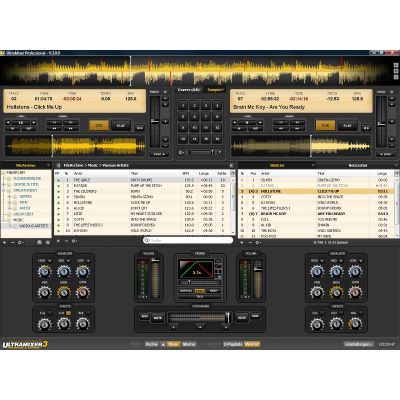The image size is (400, 400).
Task: Expand the GESPIELTE TITEL tree node
Action: click(x=4, y=184)
